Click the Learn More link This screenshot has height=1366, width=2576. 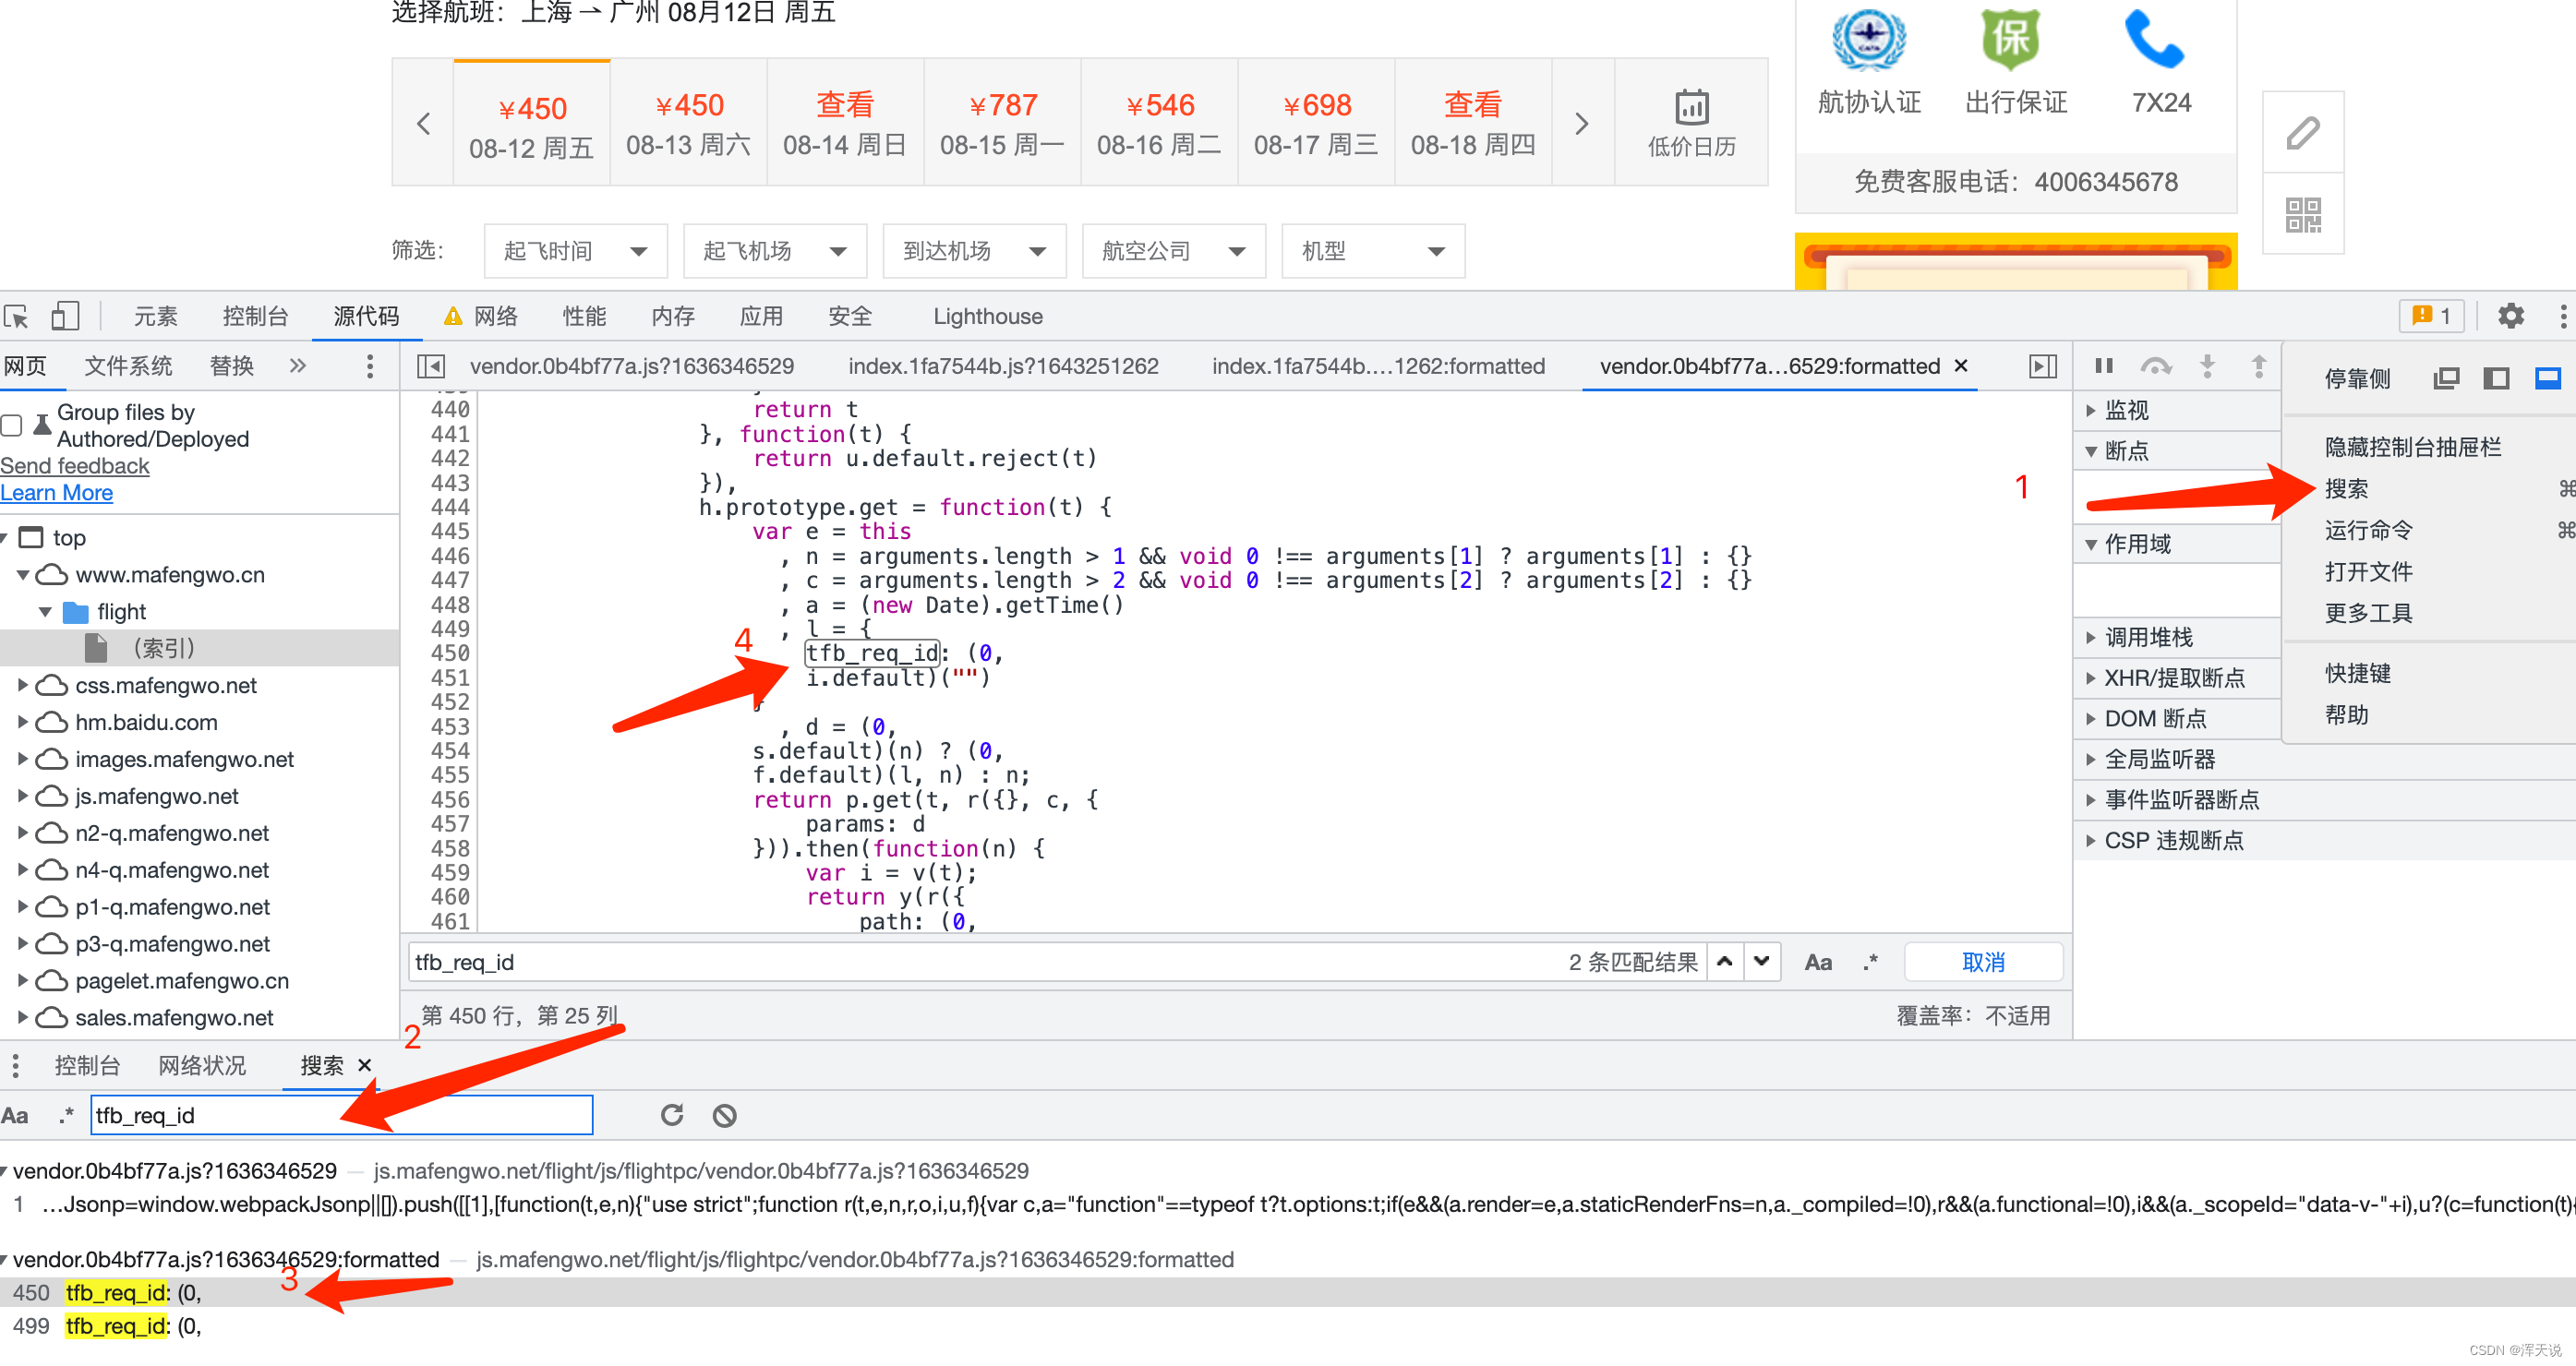(57, 493)
